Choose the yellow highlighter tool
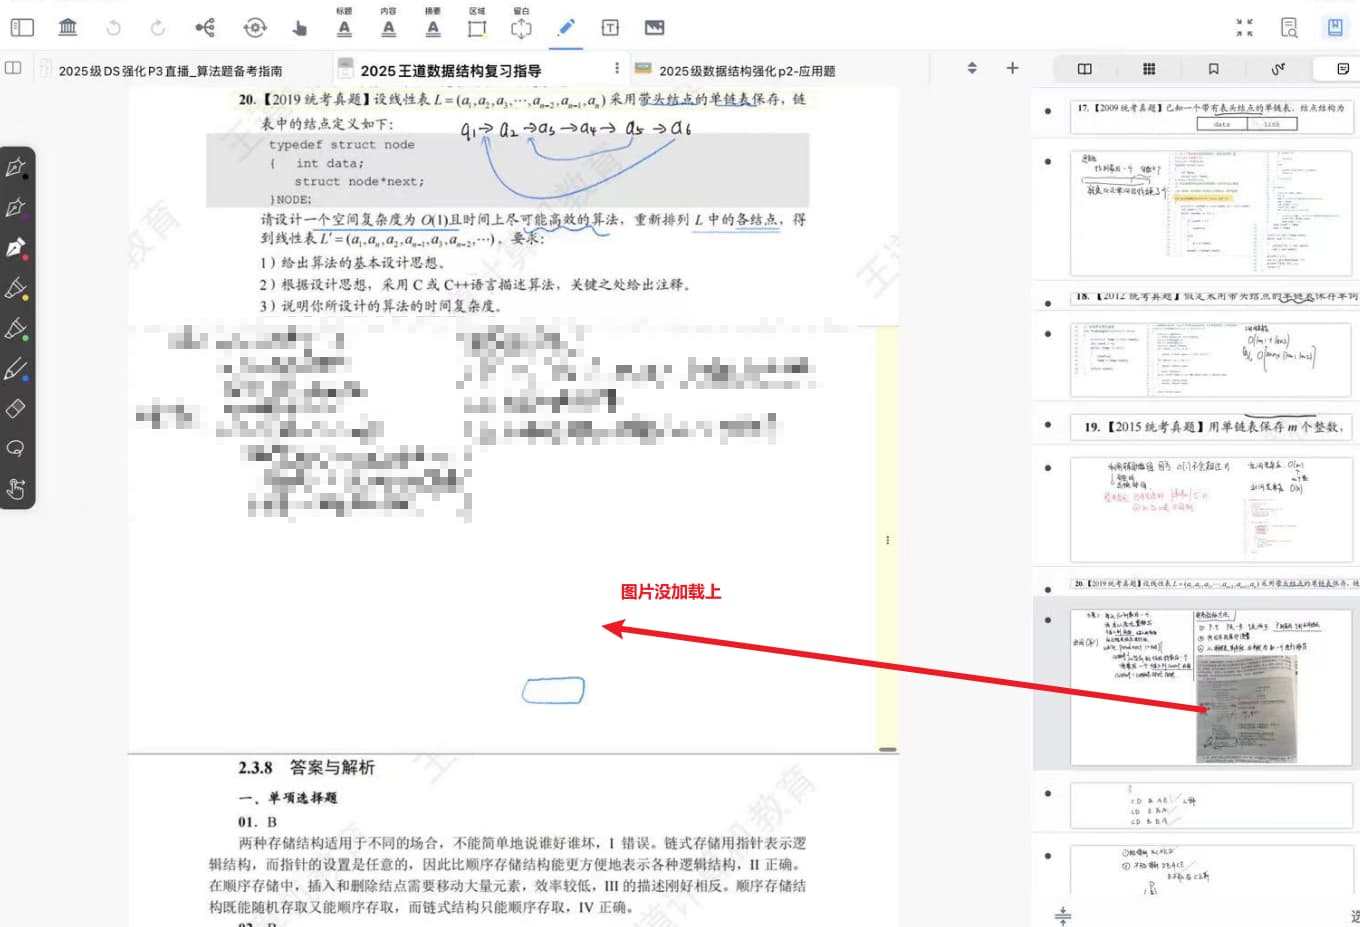This screenshot has width=1360, height=927. 16,289
